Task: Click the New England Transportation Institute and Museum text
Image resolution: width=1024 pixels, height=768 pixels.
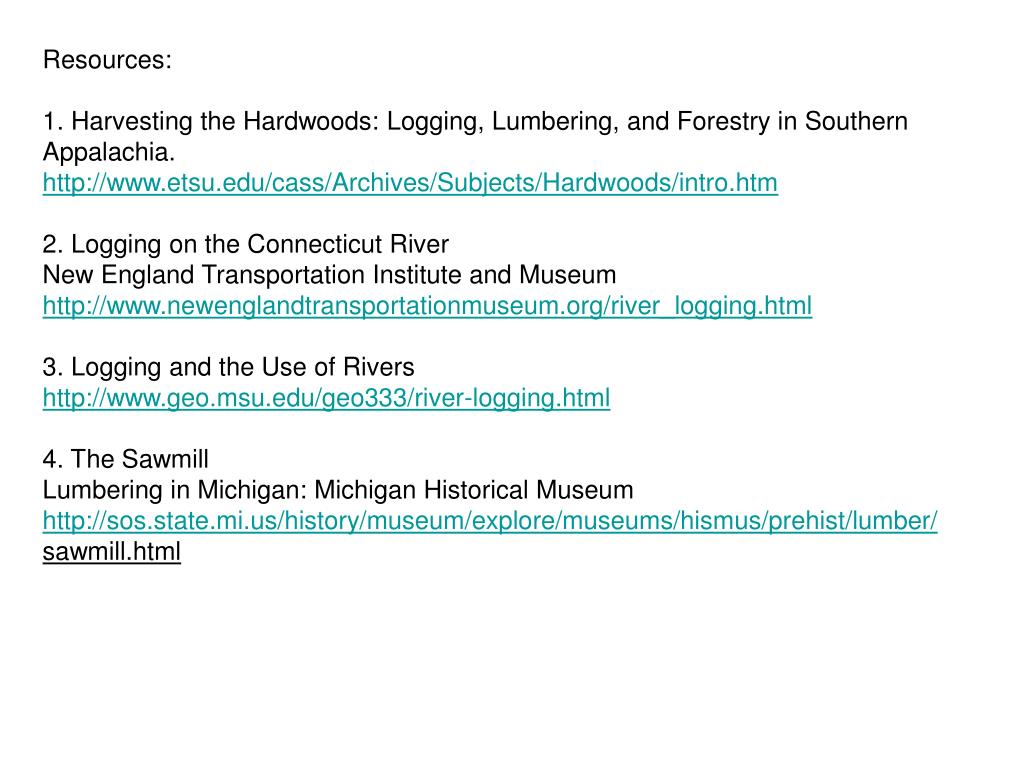Action: click(329, 275)
